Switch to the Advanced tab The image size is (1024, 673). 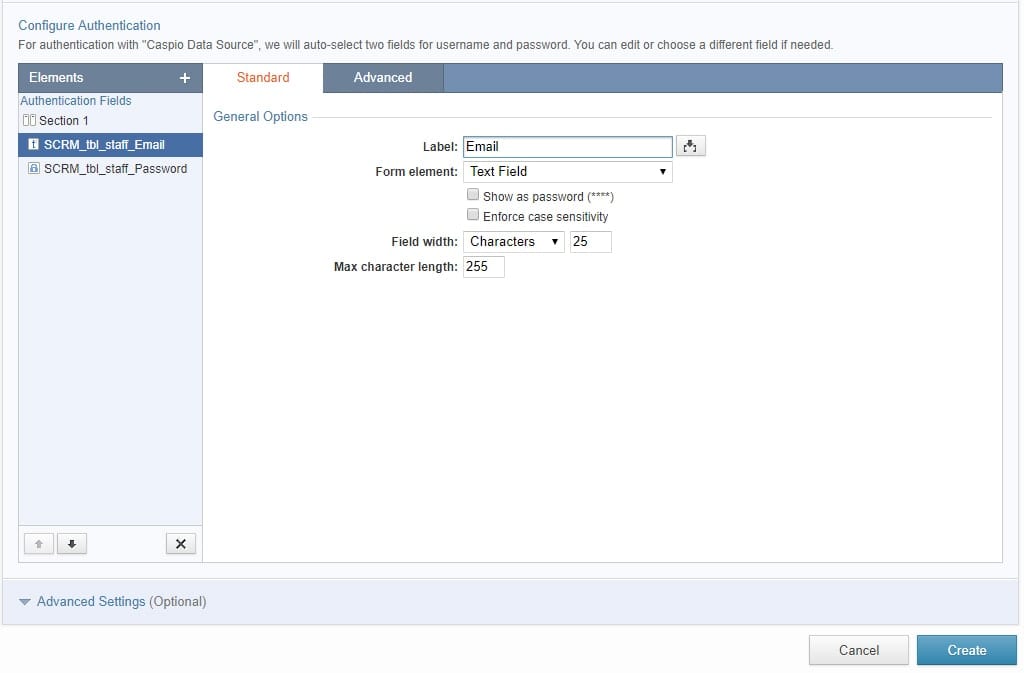click(382, 77)
